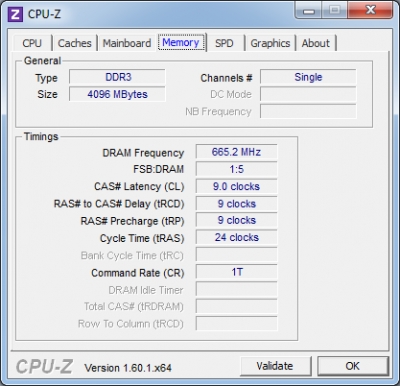
Task: Click the FSB:DRAM ratio field 1:5
Action: click(236, 169)
